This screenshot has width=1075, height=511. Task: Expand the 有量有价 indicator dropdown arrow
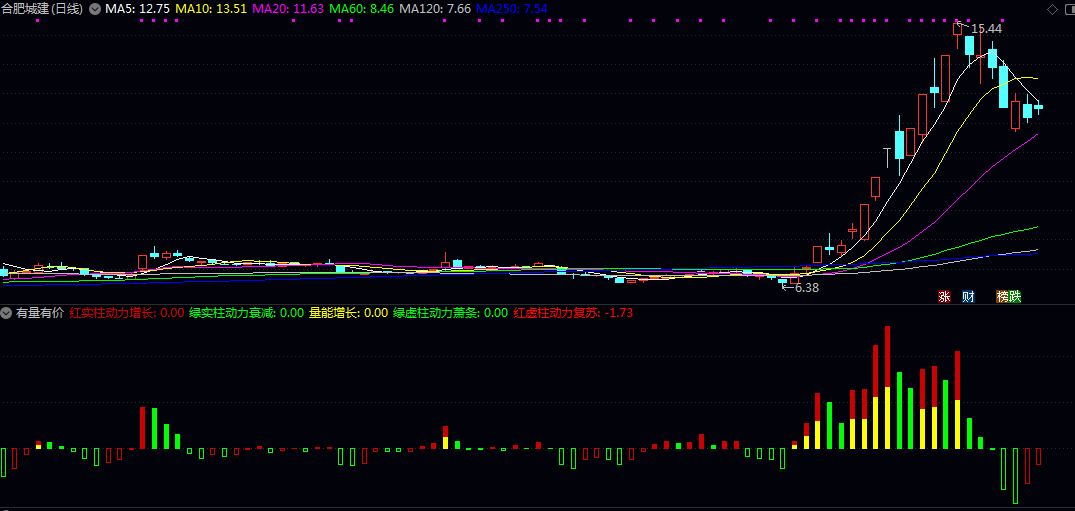pyautogui.click(x=6, y=313)
